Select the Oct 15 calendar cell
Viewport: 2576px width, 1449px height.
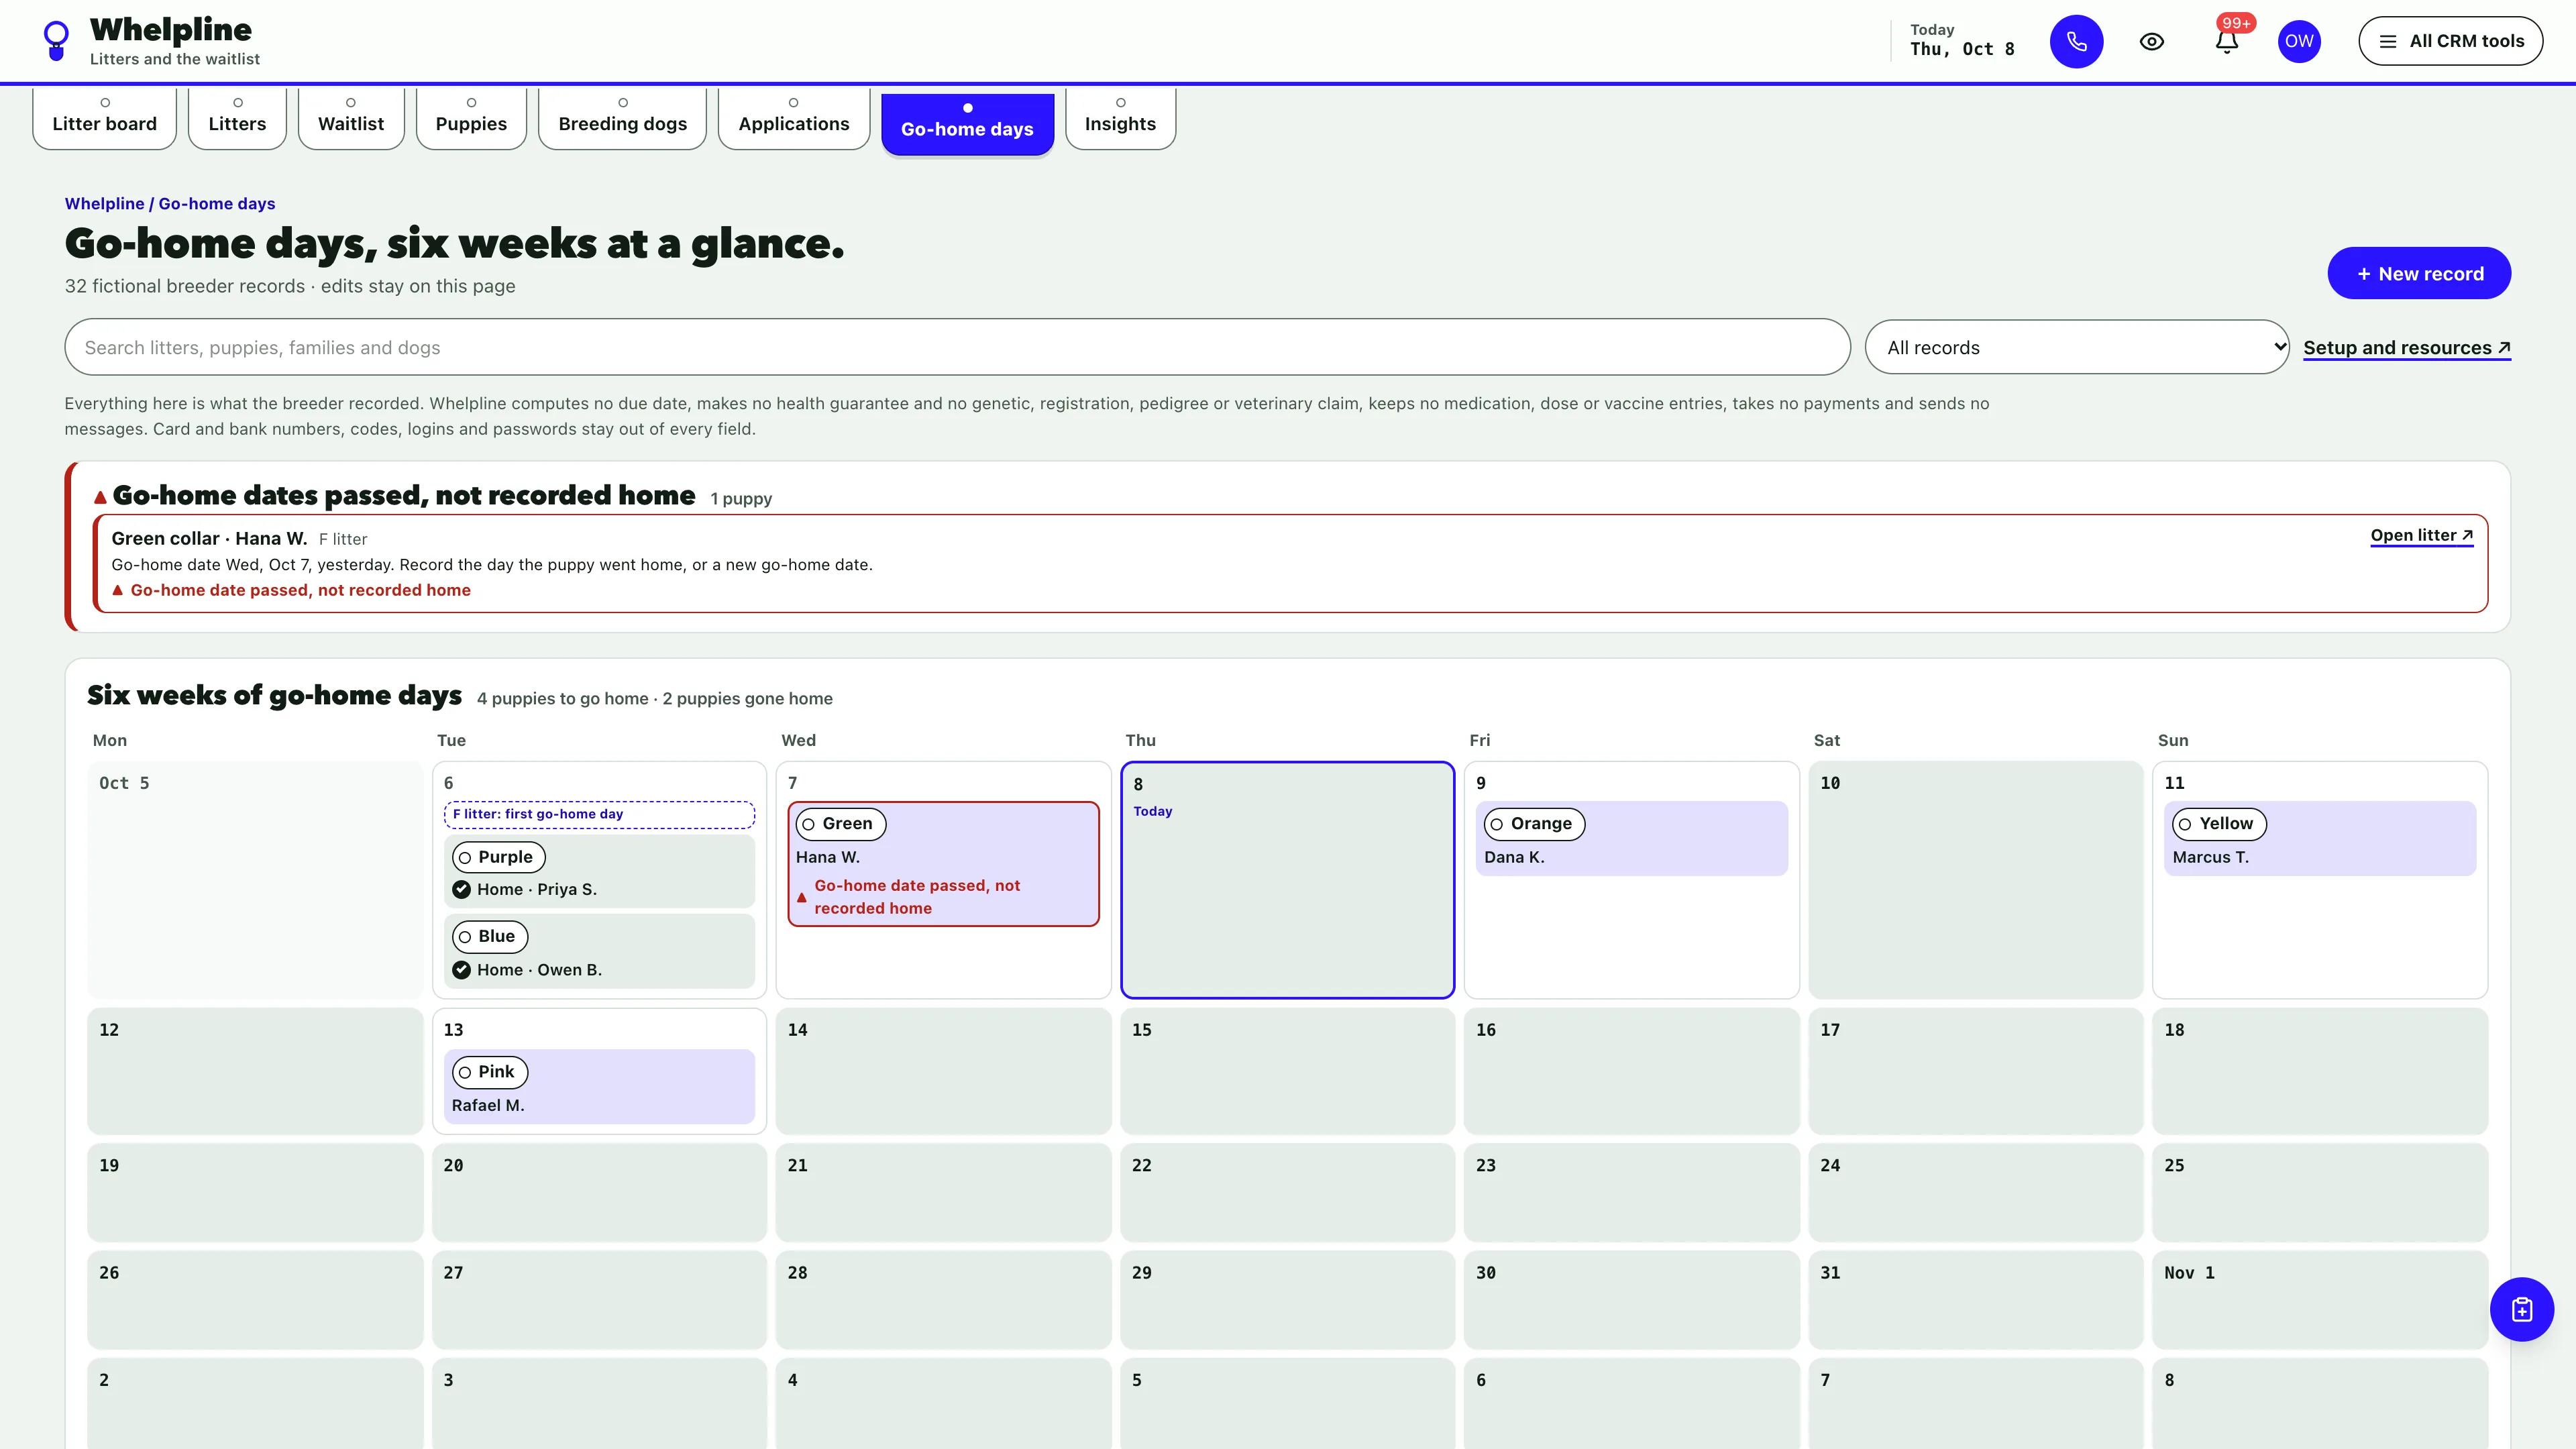point(1287,1070)
